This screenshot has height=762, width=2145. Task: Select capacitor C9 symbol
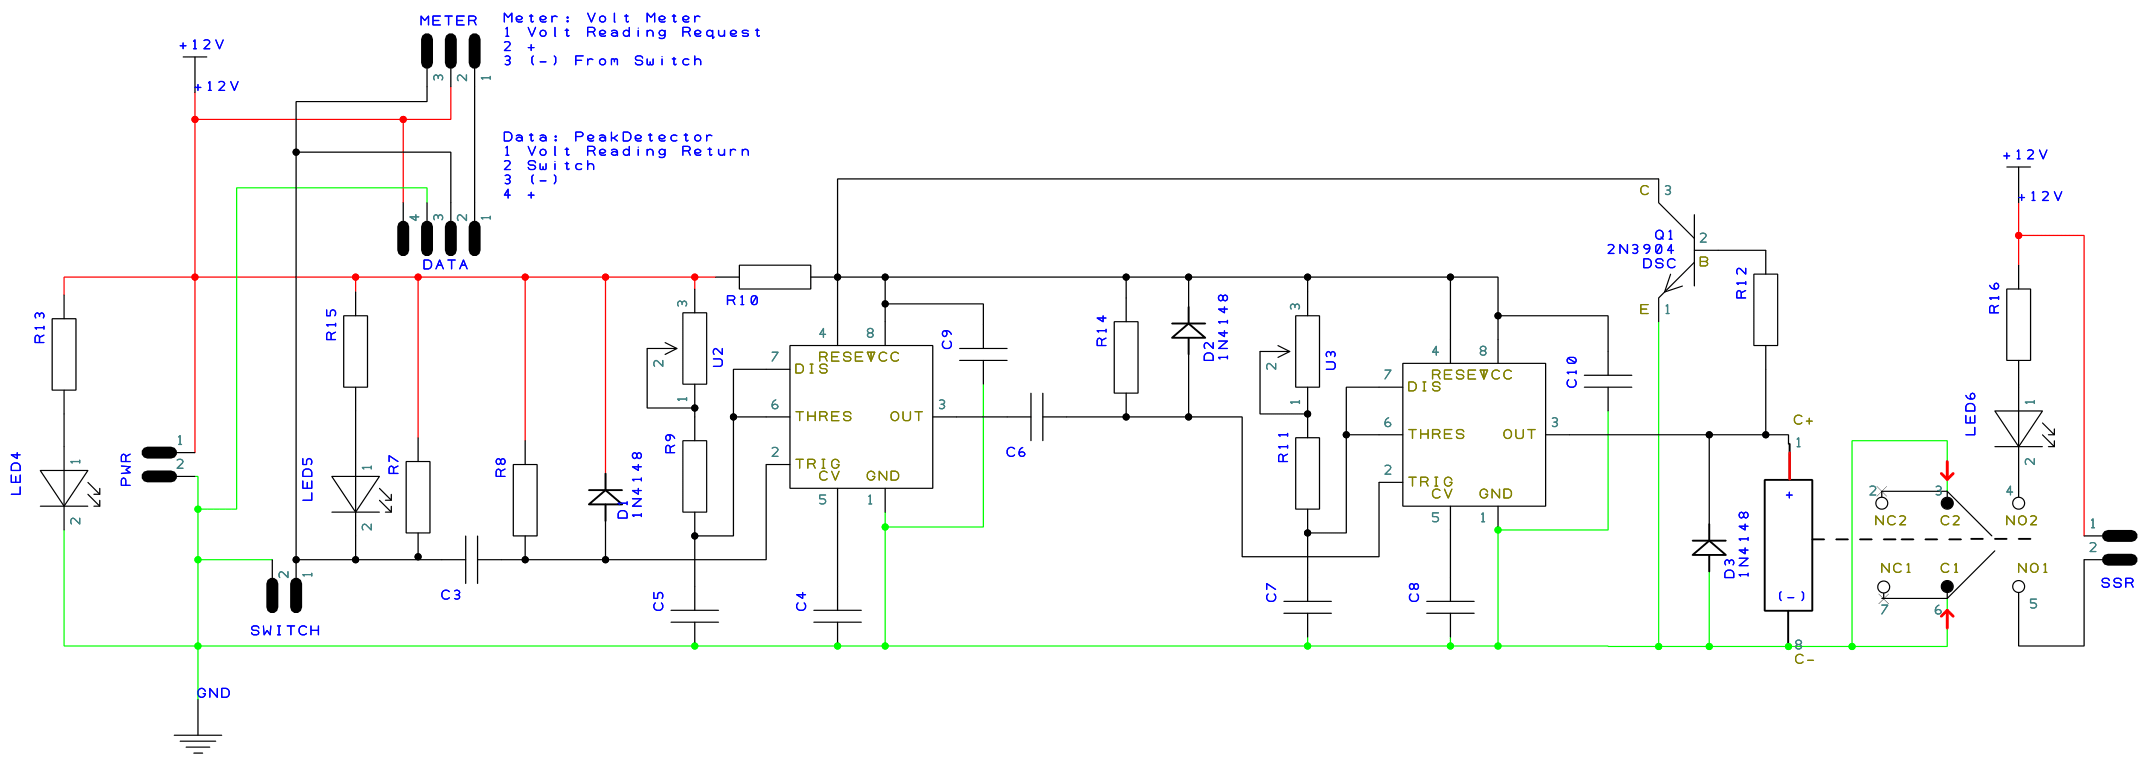983,354
